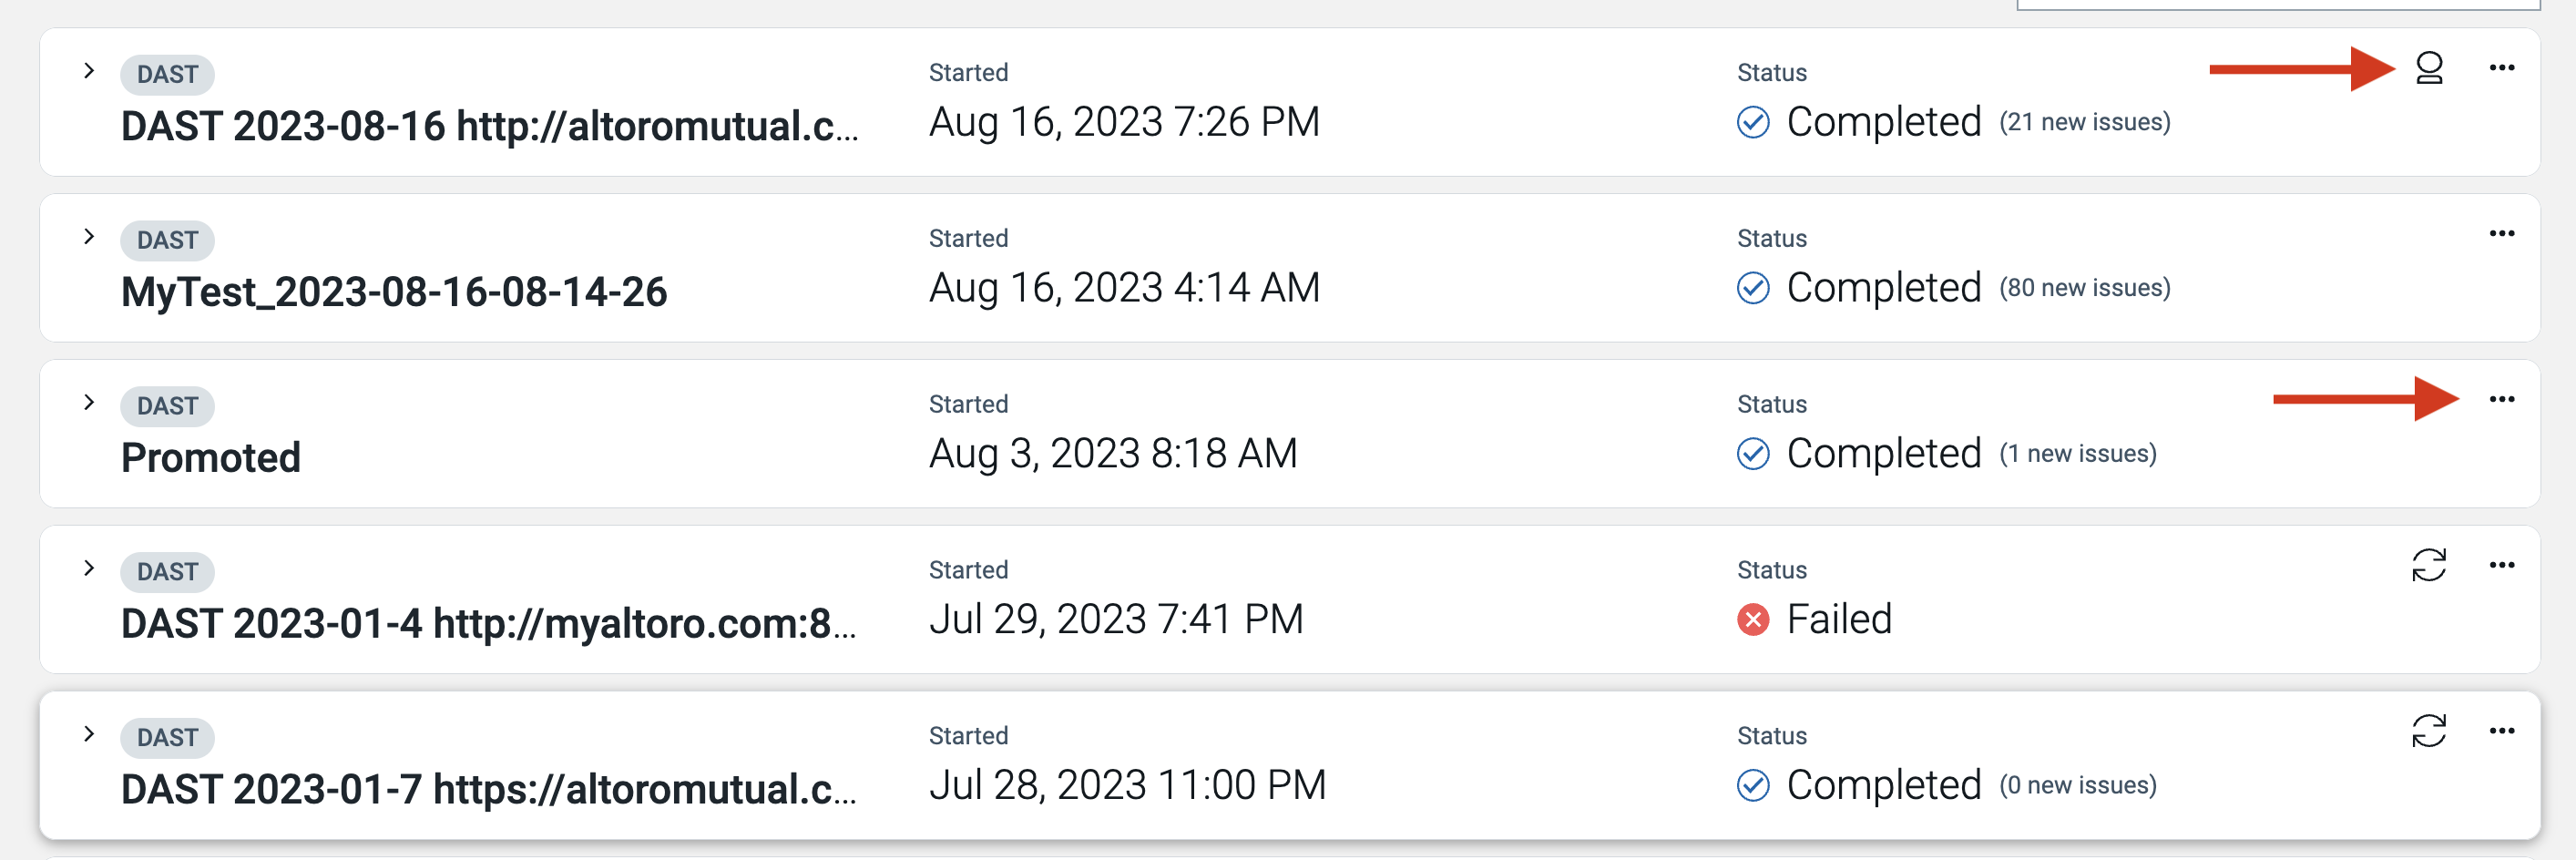Expand the DAST 2023-01-4 myaltoro row
The height and width of the screenshot is (860, 2576).
[89, 569]
